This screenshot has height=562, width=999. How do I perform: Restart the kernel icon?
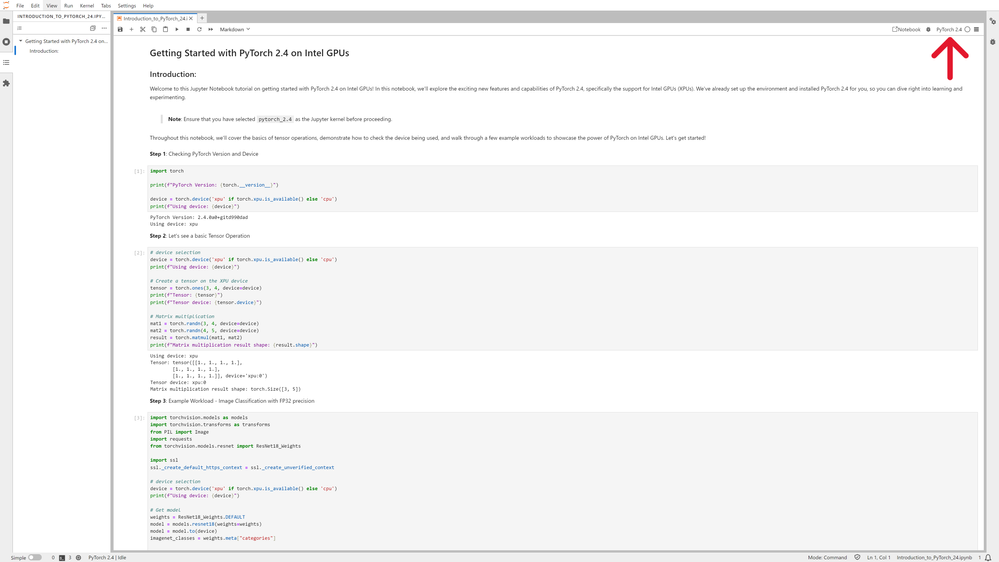click(199, 29)
